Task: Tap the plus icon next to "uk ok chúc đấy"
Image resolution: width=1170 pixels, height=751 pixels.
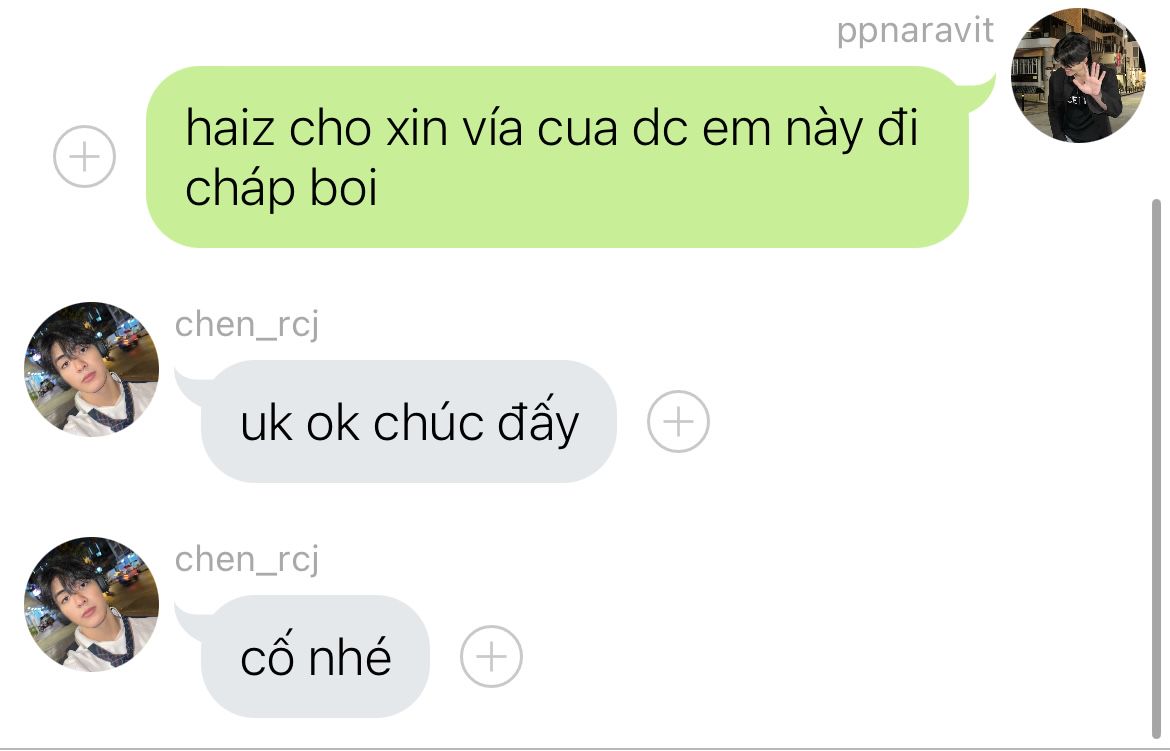Action: pos(678,421)
